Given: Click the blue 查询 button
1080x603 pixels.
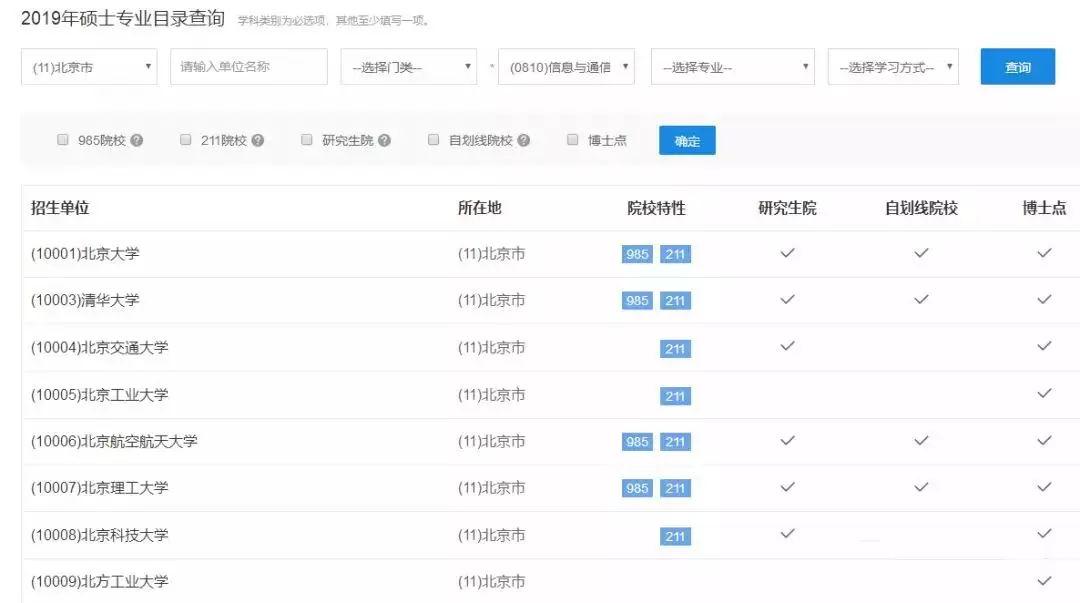Looking at the screenshot, I should click(1018, 67).
